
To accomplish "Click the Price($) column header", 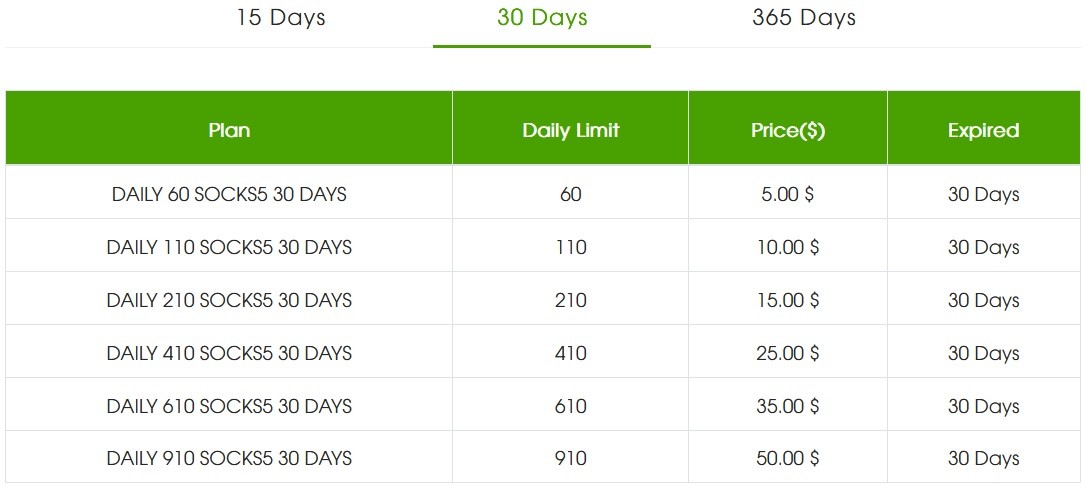I will [x=788, y=130].
